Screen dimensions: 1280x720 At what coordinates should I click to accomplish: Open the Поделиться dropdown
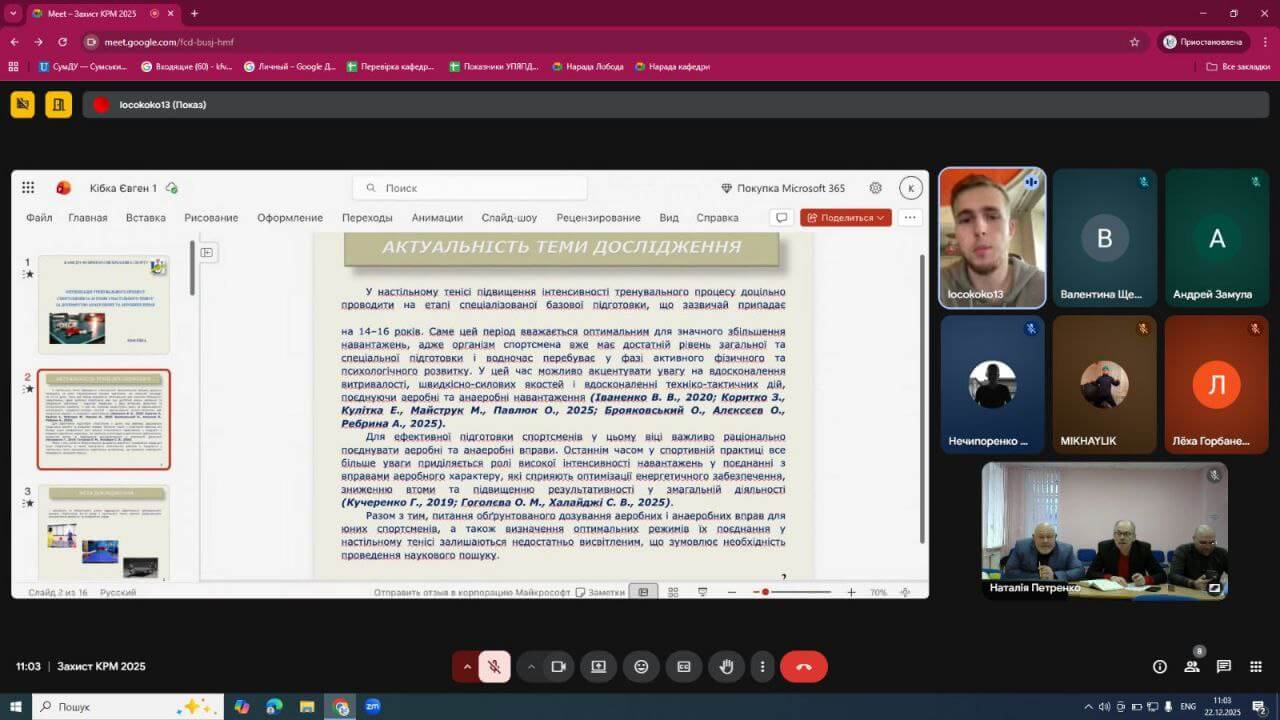click(x=845, y=217)
